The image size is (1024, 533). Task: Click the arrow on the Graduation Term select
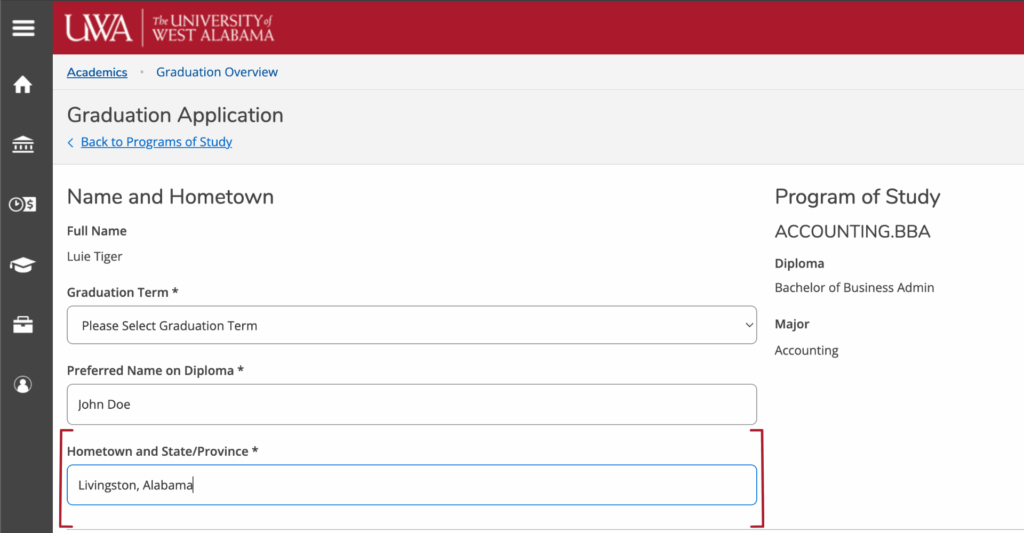click(749, 325)
